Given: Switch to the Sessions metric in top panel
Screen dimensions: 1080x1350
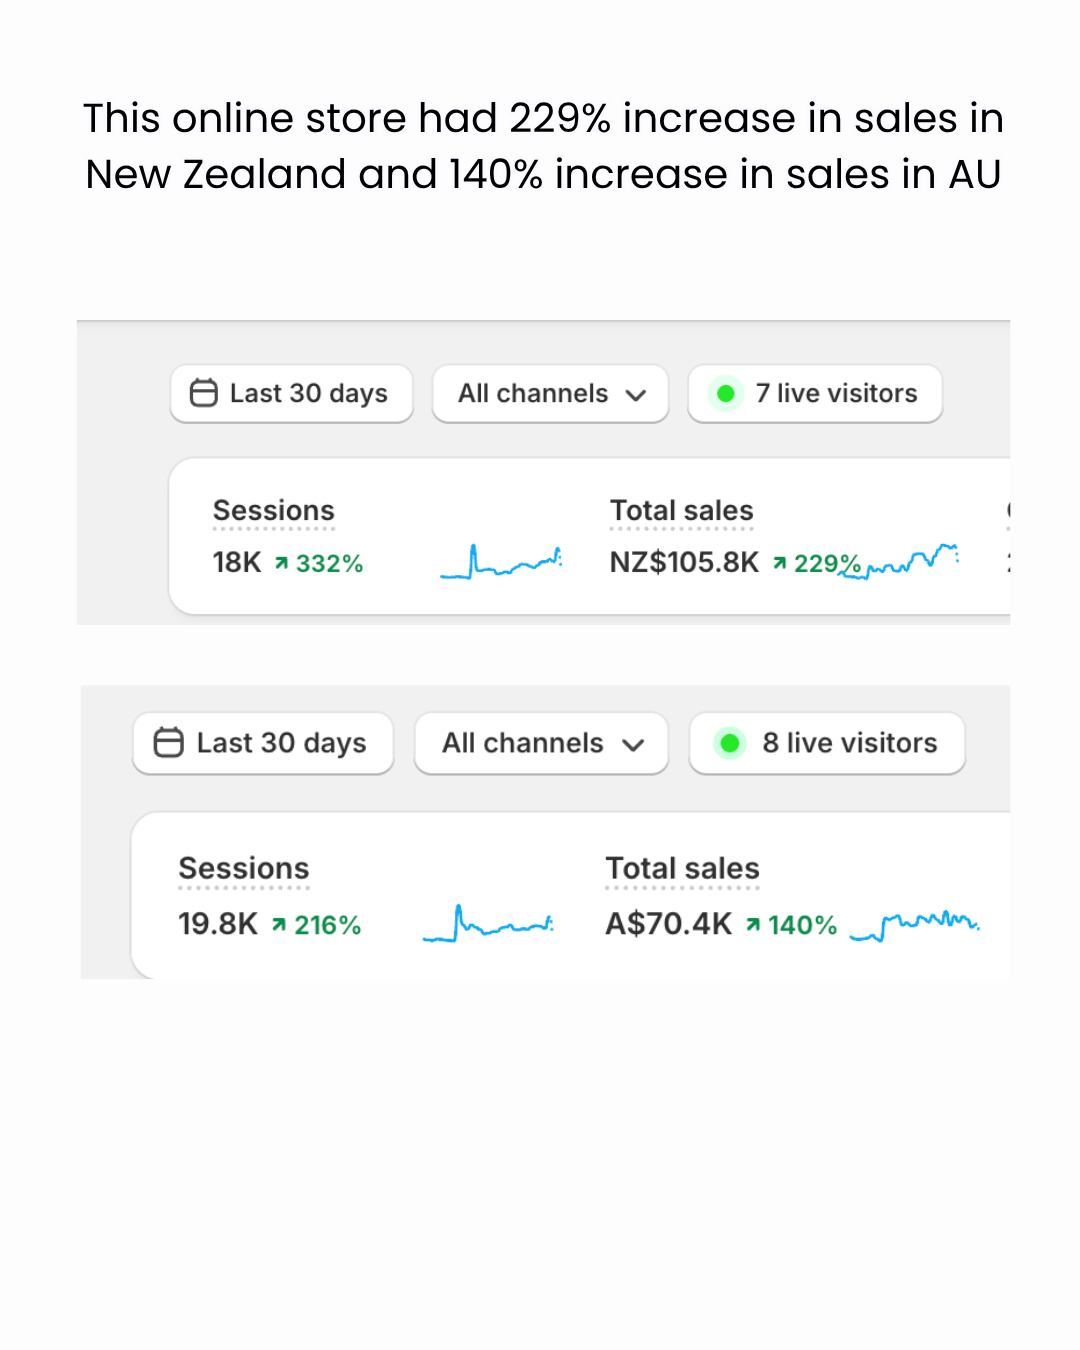Looking at the screenshot, I should pyautogui.click(x=273, y=510).
